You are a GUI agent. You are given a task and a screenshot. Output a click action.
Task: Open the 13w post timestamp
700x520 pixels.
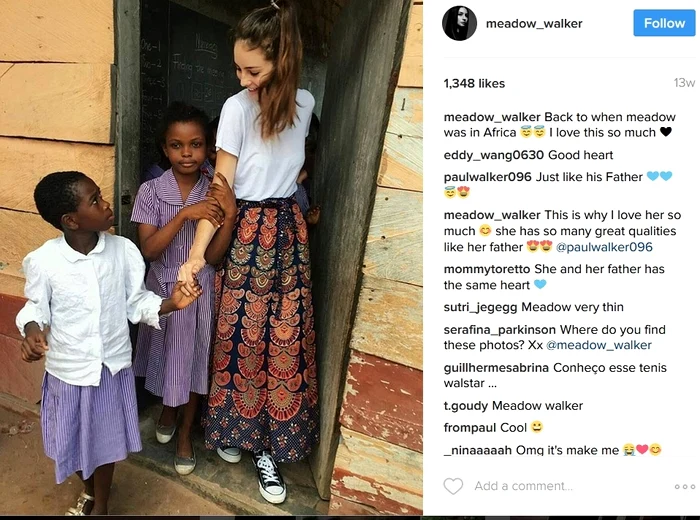(x=684, y=83)
